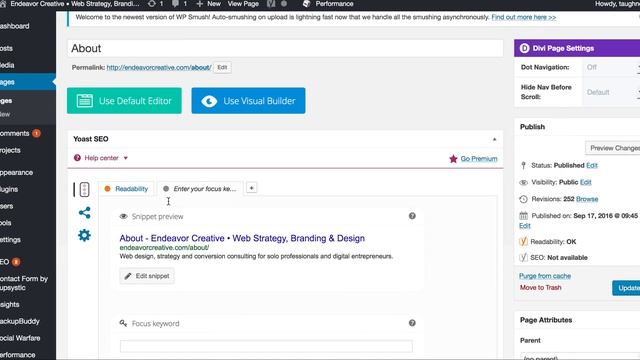Viewport: 640px width, 360px height.
Task: Click the updates refresh icon in admin bar
Action: click(x=152, y=4)
